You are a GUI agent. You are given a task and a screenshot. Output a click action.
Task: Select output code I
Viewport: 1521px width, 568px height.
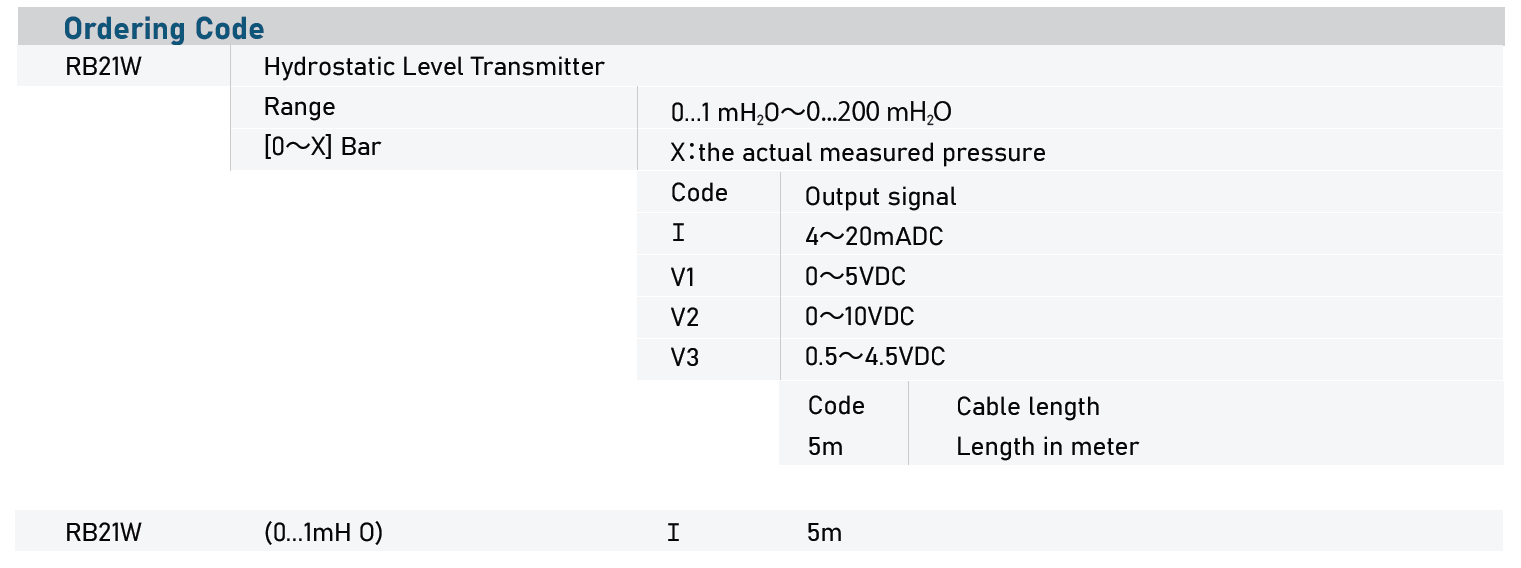tap(679, 235)
